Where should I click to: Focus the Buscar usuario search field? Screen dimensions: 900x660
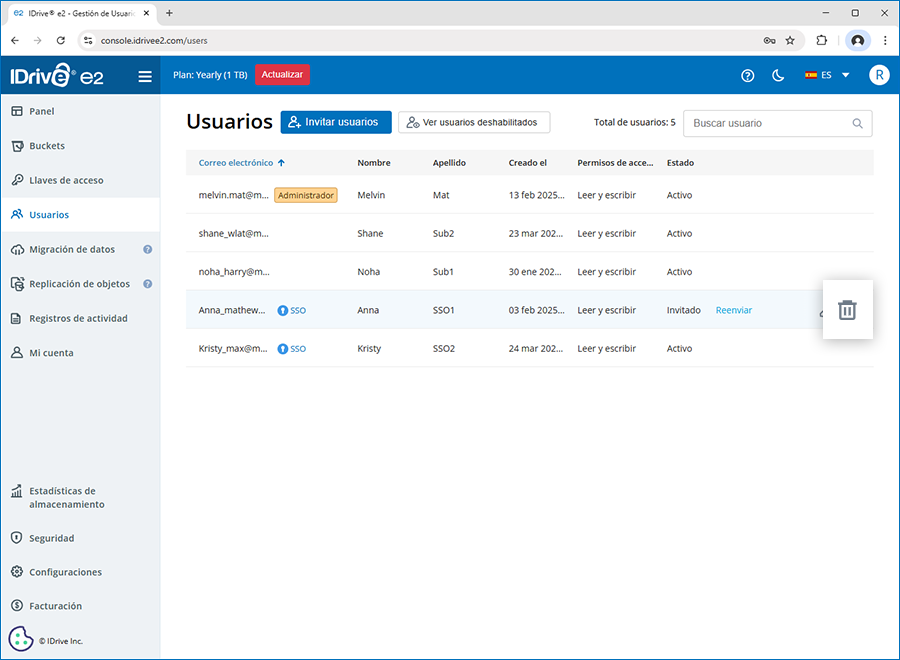point(768,123)
